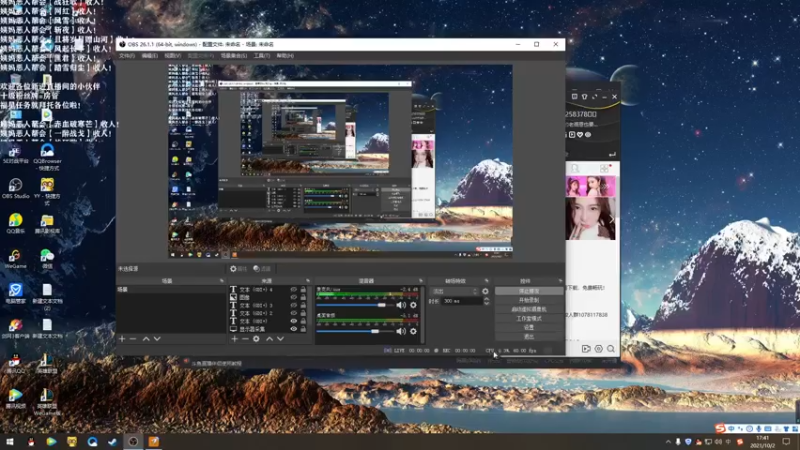The height and width of the screenshot is (450, 800).
Task: Move source down in Sources panel
Action: pyautogui.click(x=281, y=339)
